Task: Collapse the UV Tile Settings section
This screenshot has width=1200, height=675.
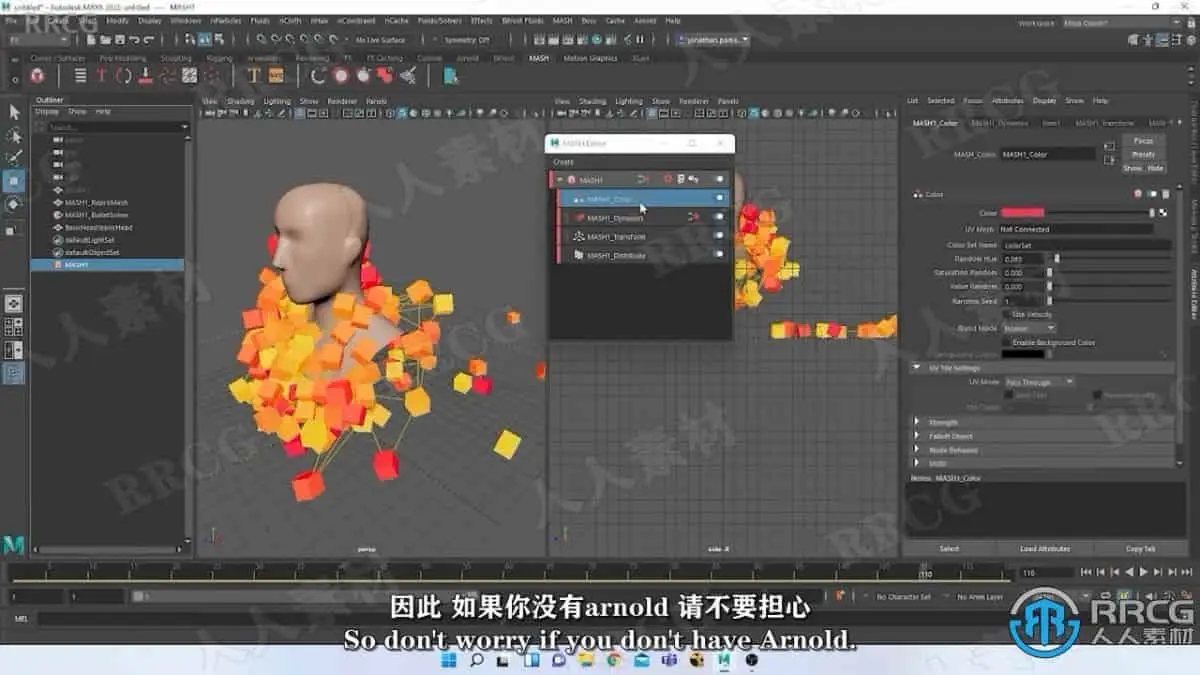Action: (x=918, y=368)
